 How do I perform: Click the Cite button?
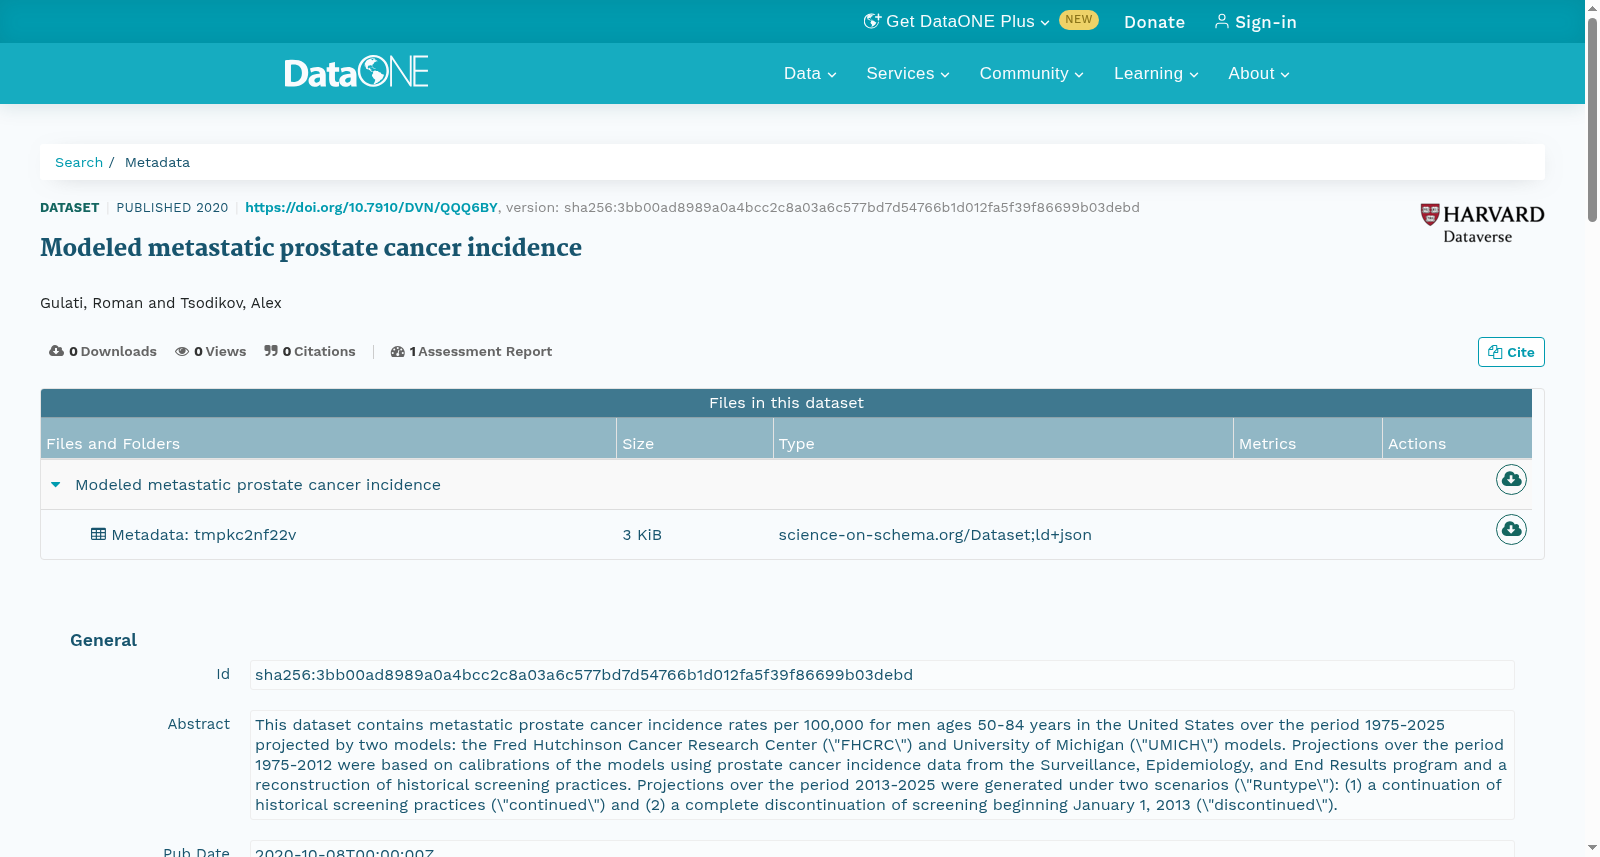1511,352
